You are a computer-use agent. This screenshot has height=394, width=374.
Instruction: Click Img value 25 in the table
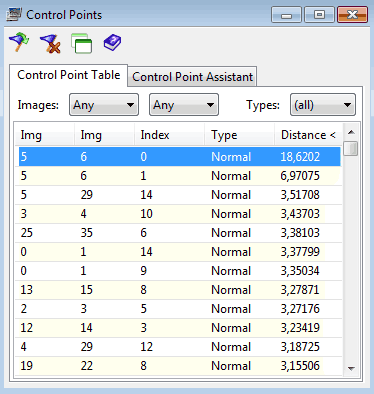pos(27,233)
